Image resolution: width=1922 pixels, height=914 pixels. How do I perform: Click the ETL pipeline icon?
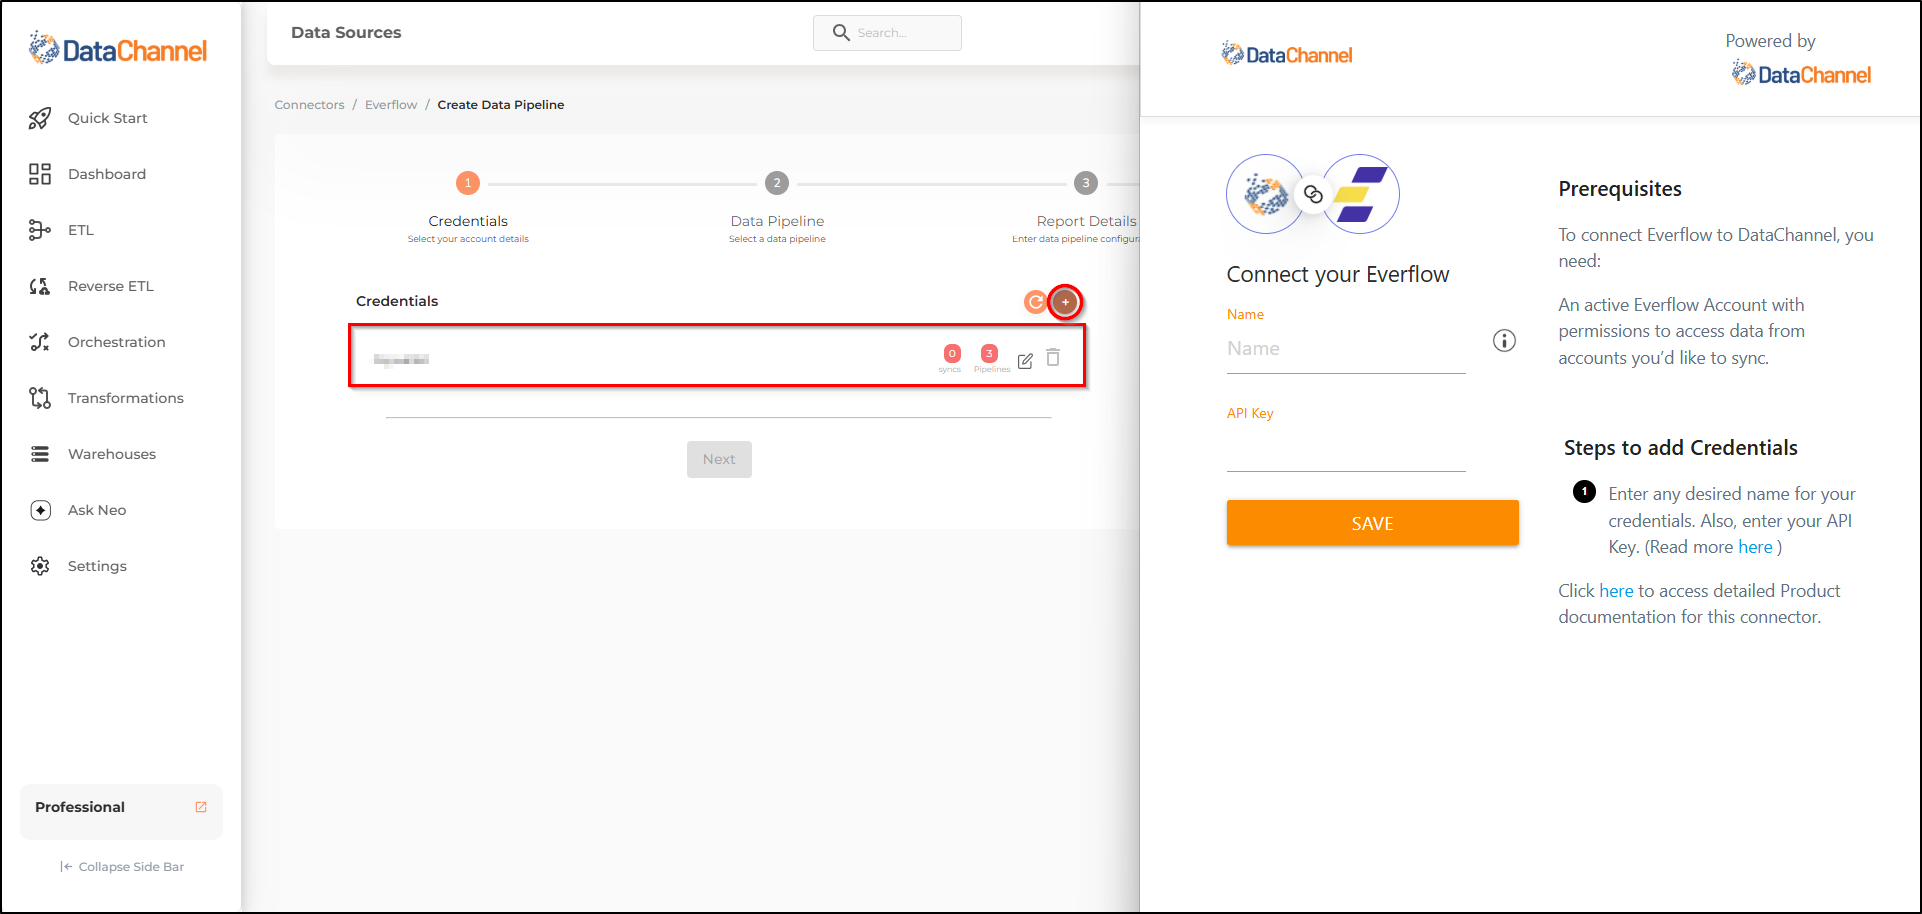(x=40, y=230)
